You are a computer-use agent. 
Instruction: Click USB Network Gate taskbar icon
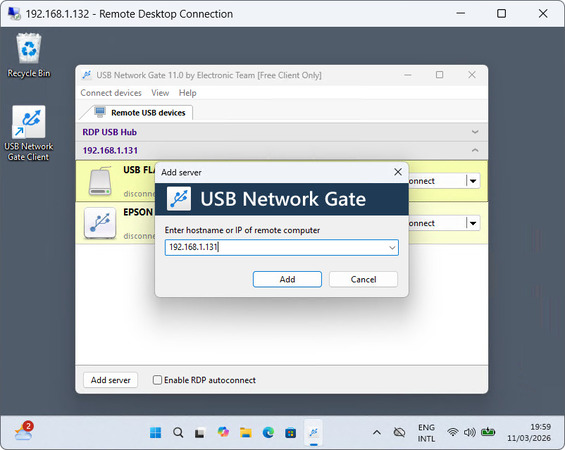pyautogui.click(x=313, y=432)
